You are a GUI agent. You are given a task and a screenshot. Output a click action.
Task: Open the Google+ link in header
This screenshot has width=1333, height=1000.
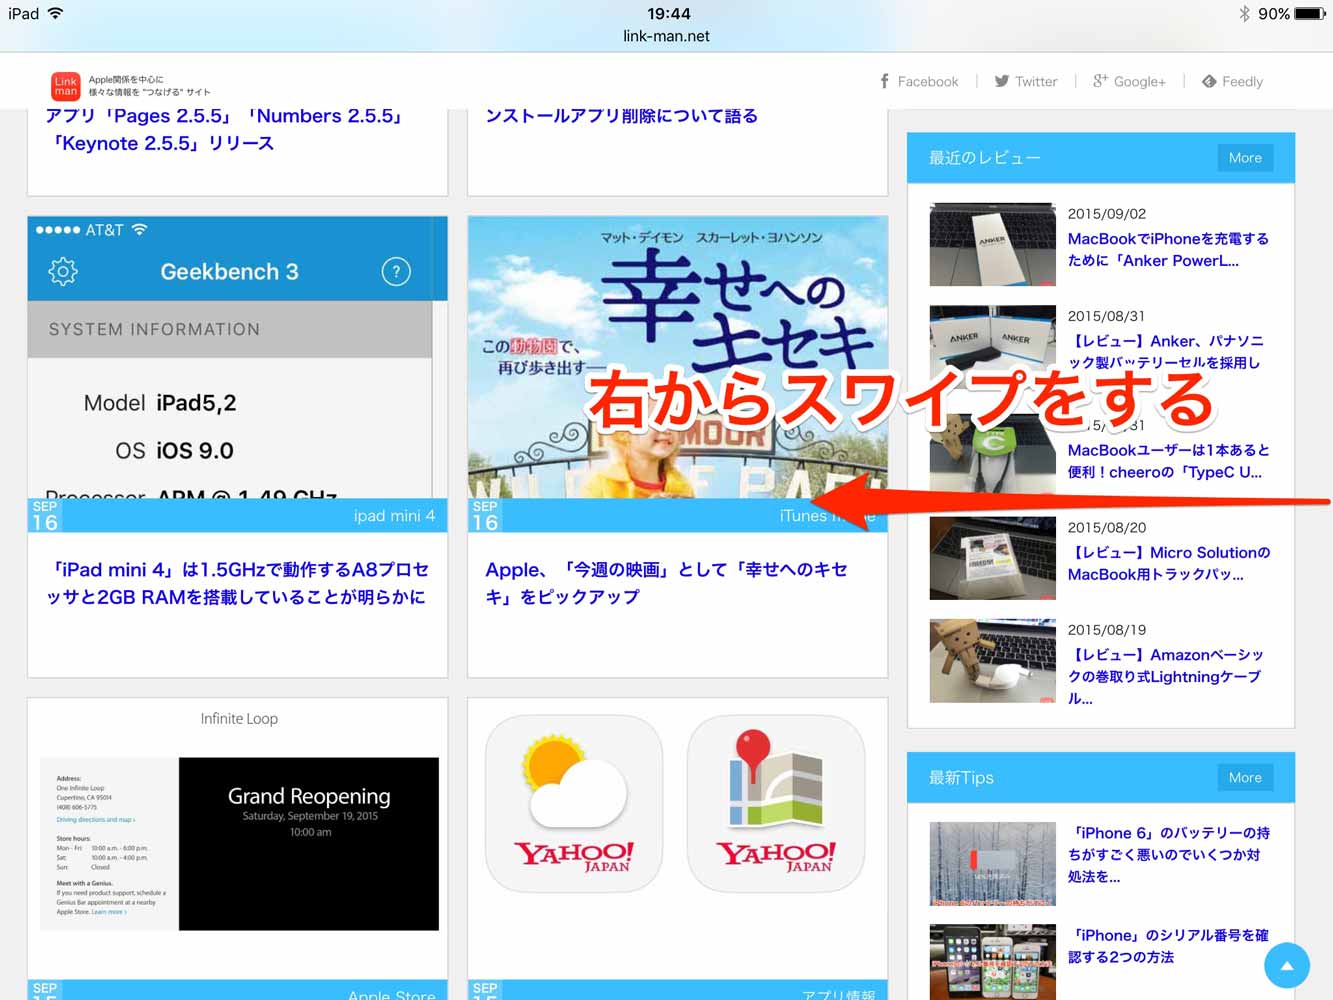[x=1129, y=82]
